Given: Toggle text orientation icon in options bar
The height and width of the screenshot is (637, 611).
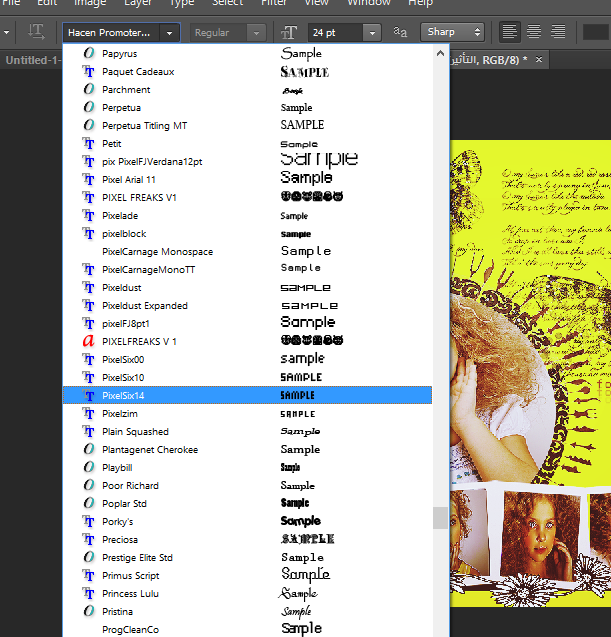Looking at the screenshot, I should (x=37, y=32).
